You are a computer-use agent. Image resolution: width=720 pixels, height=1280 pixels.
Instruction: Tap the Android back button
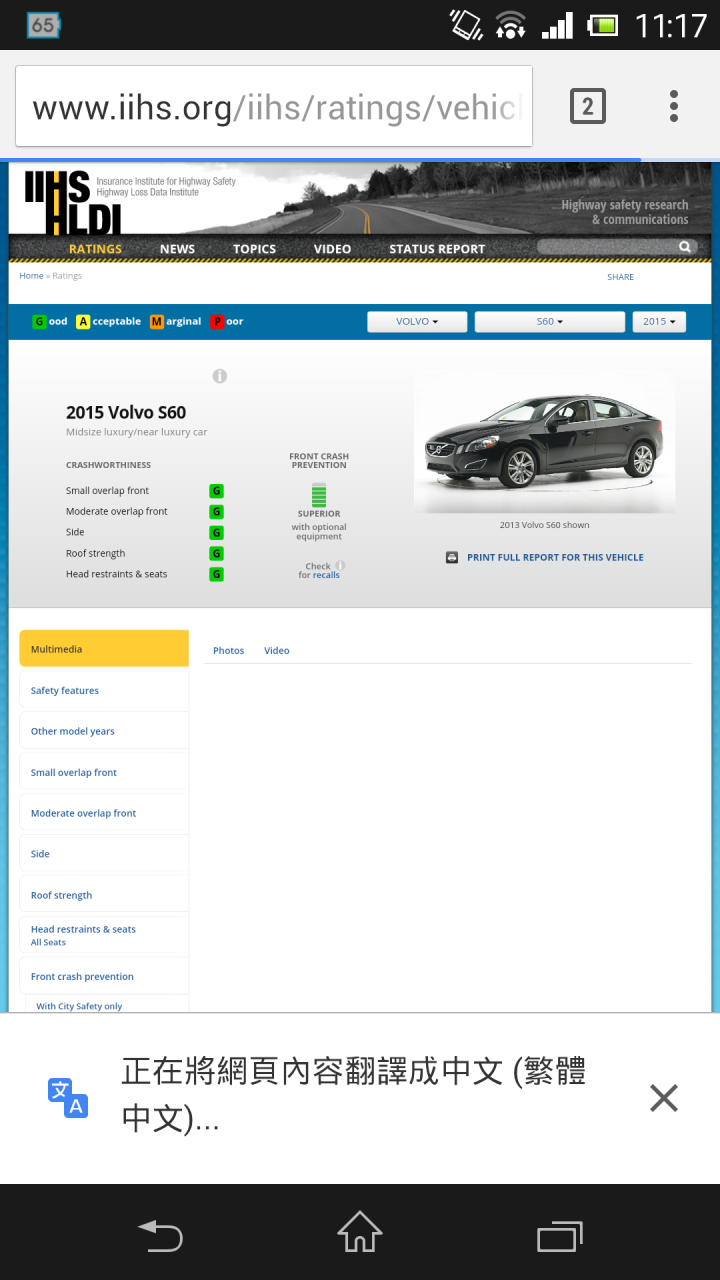click(x=160, y=1236)
